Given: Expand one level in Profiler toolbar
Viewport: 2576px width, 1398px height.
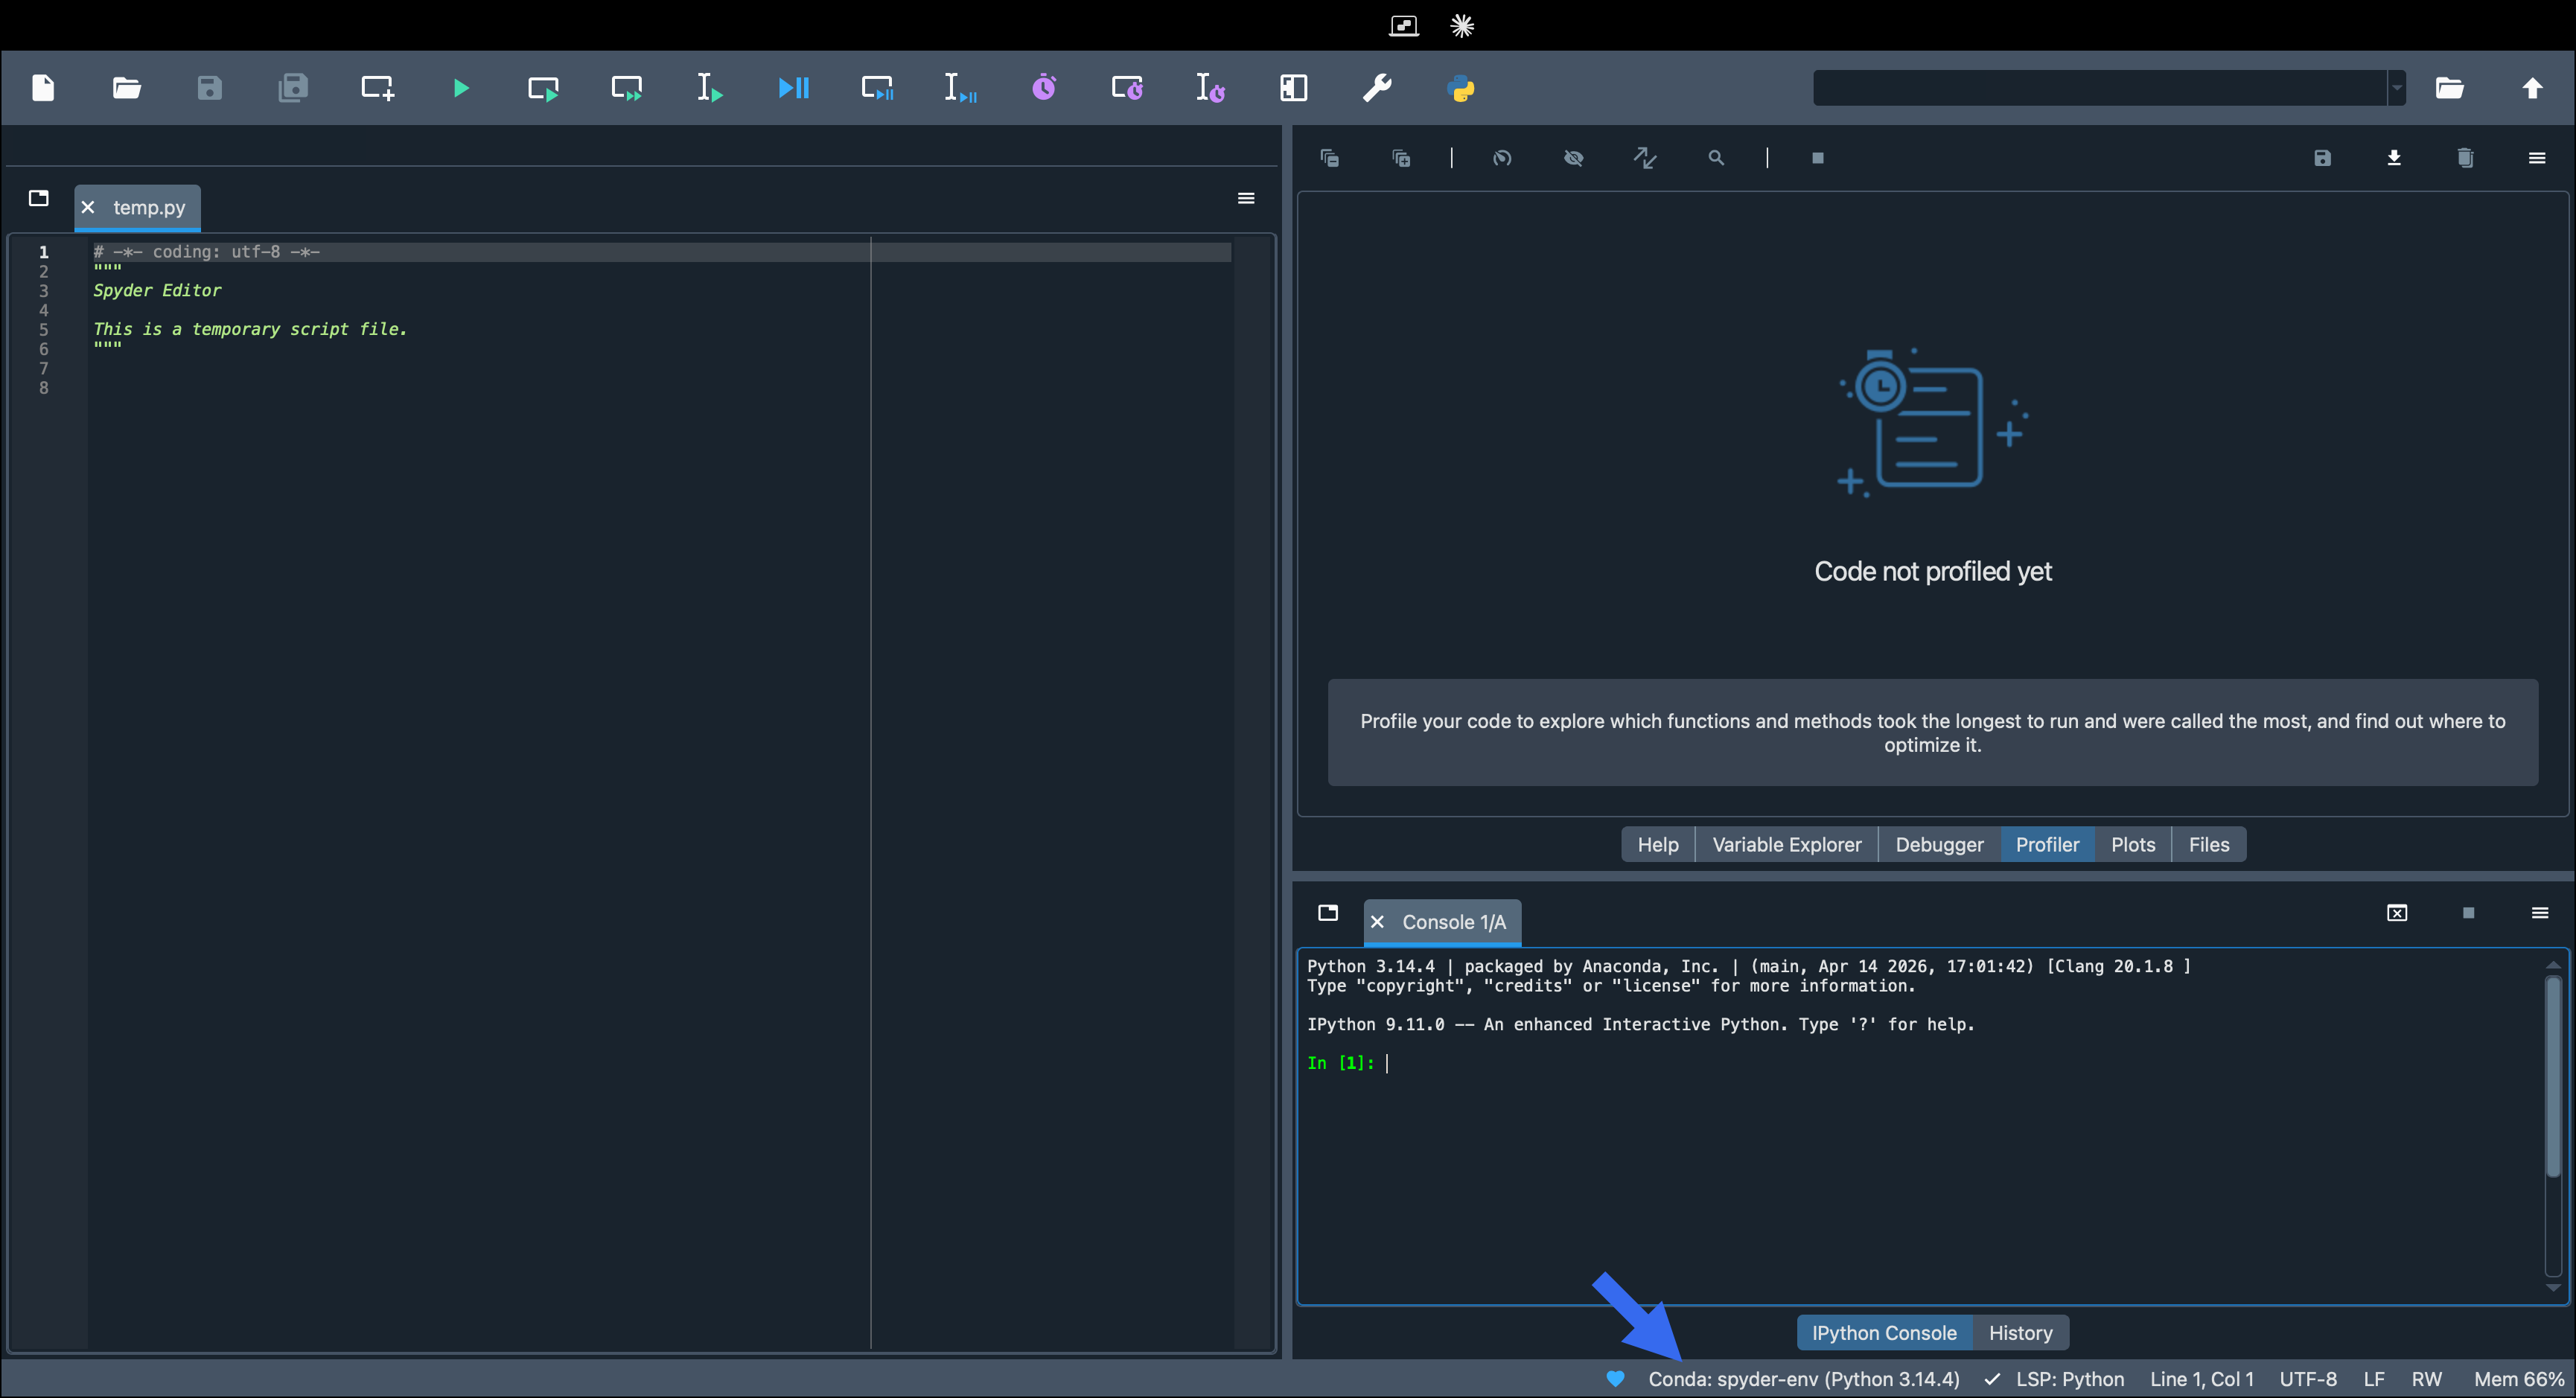Looking at the screenshot, I should (x=1401, y=158).
